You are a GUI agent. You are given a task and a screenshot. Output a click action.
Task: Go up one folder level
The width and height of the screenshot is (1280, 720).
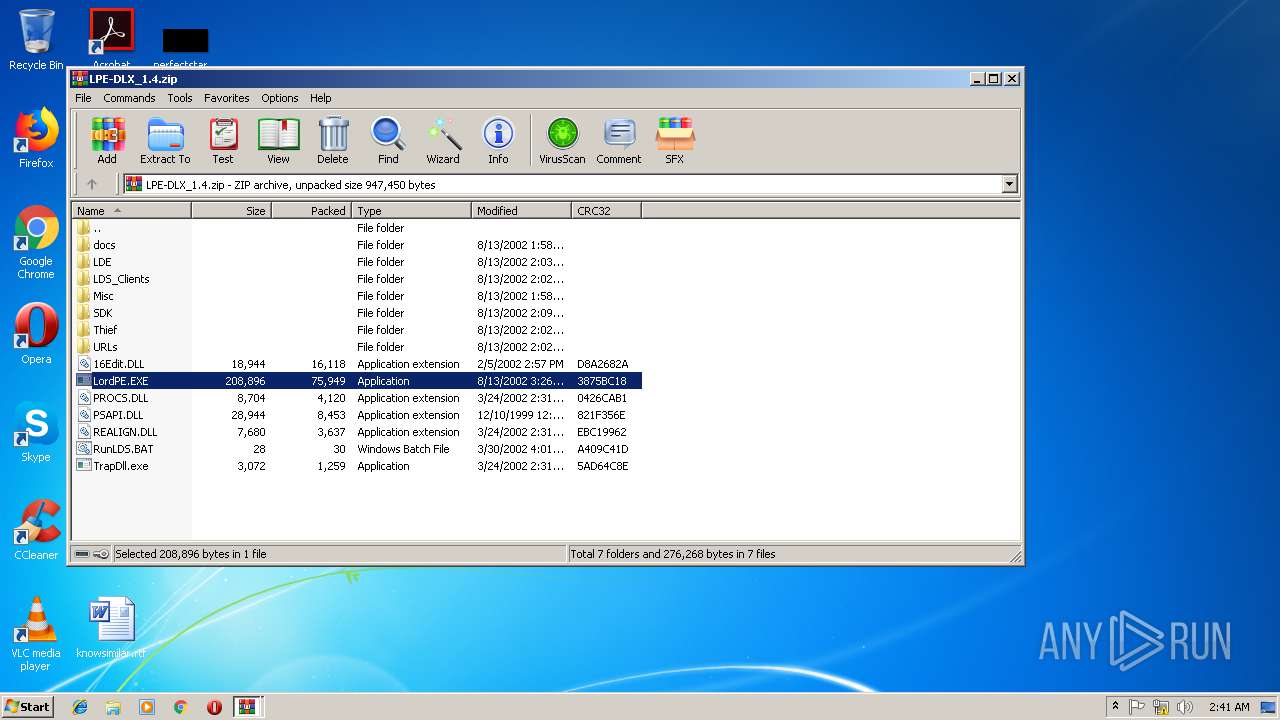tap(92, 184)
